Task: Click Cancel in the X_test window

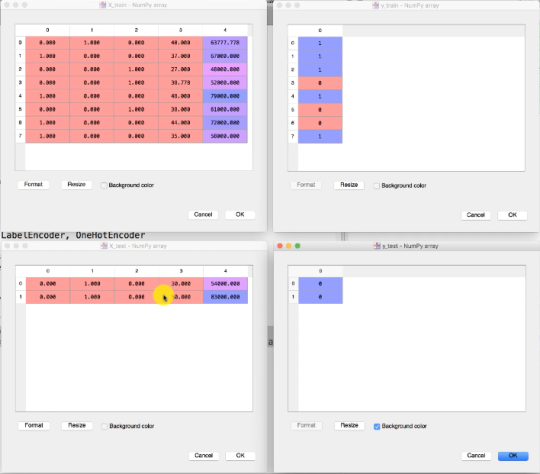Action: (204, 455)
